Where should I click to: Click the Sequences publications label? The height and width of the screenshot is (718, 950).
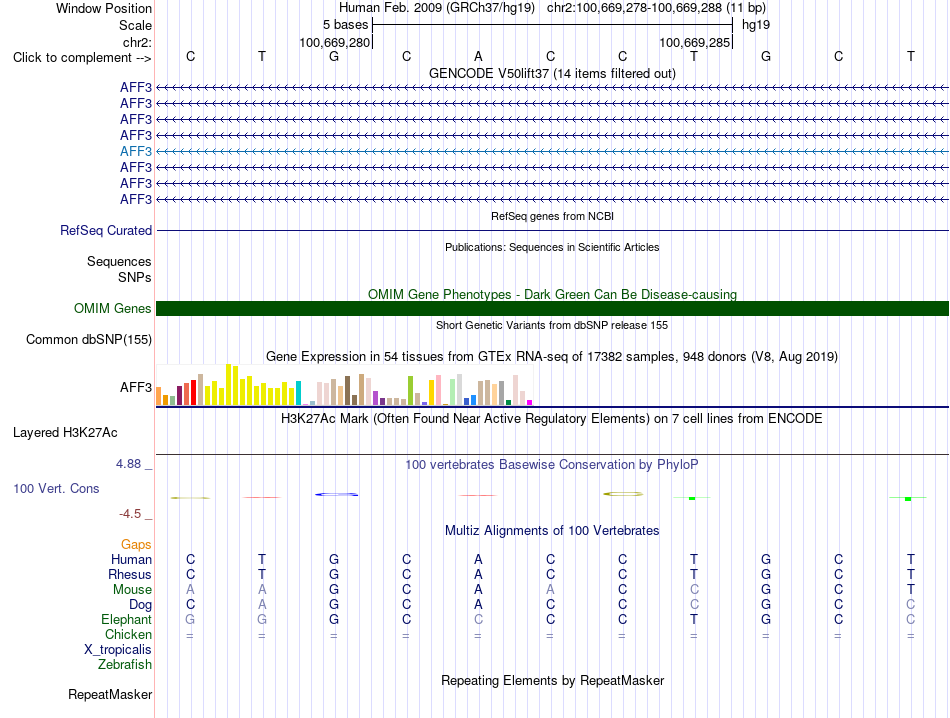pos(119,261)
